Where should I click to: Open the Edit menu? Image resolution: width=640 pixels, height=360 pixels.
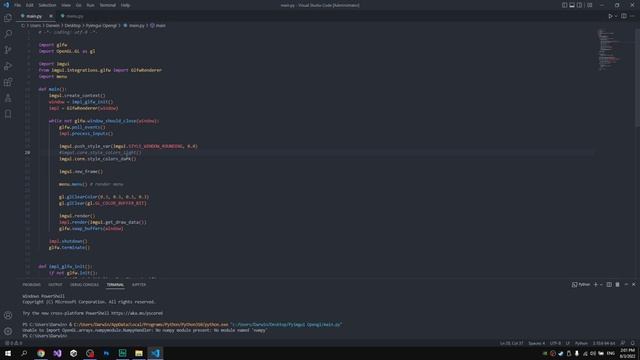click(29, 5)
